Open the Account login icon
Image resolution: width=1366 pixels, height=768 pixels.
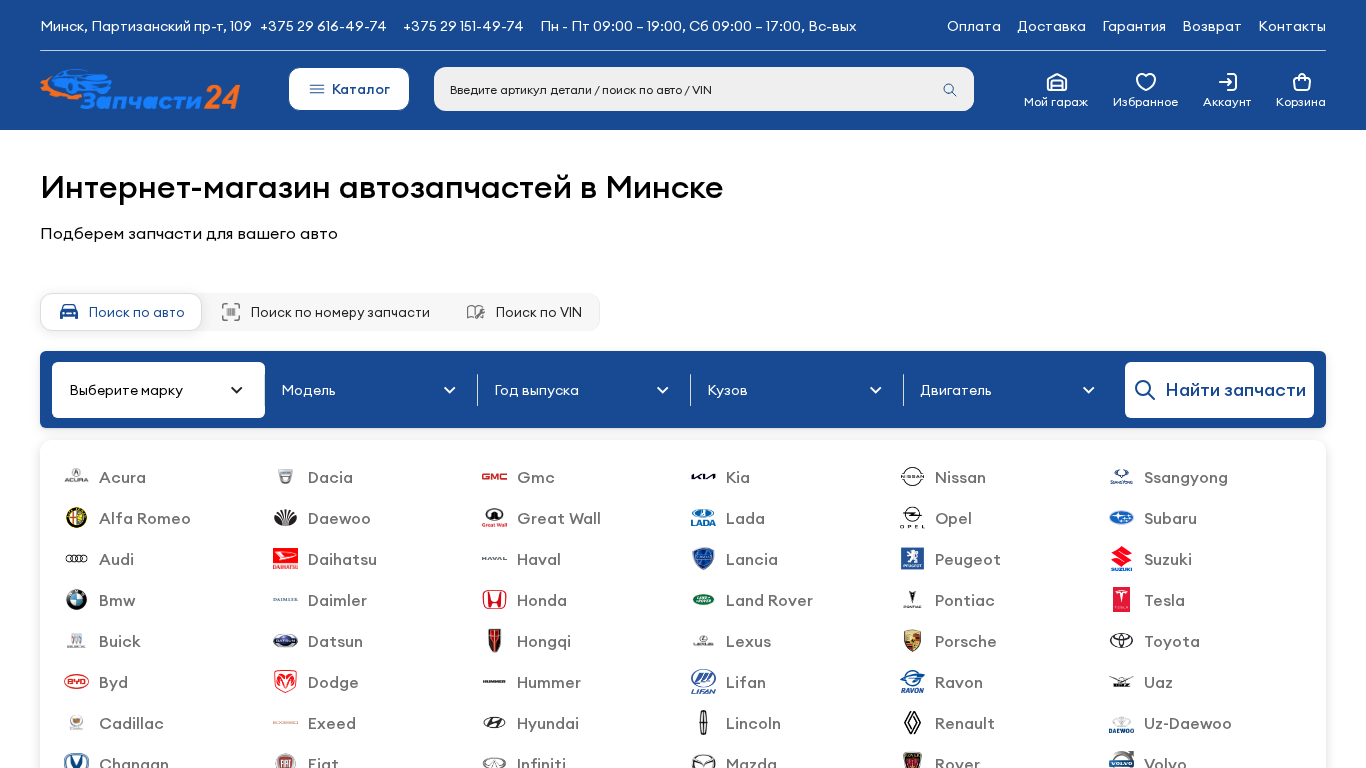[x=1227, y=82]
